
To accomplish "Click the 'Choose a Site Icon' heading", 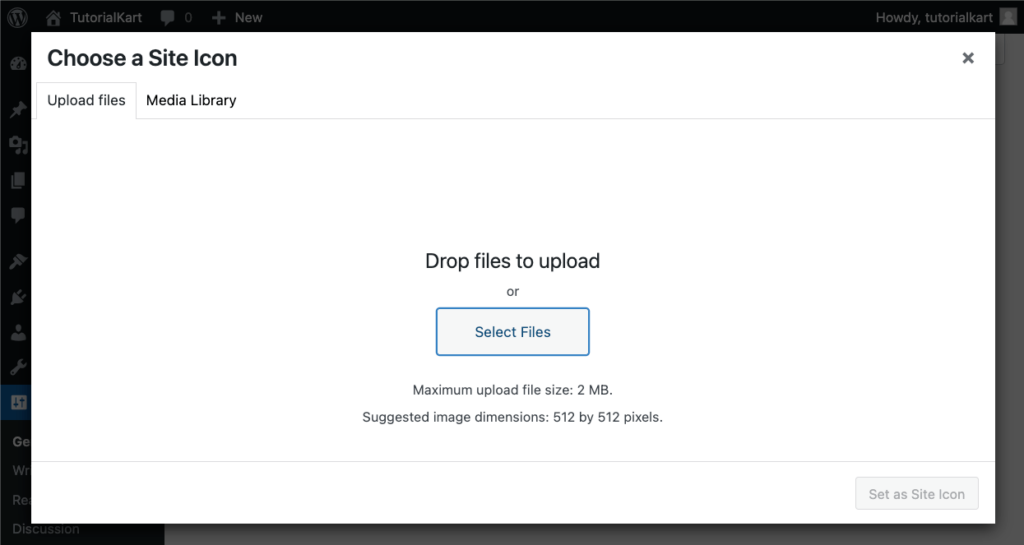I will tap(142, 58).
